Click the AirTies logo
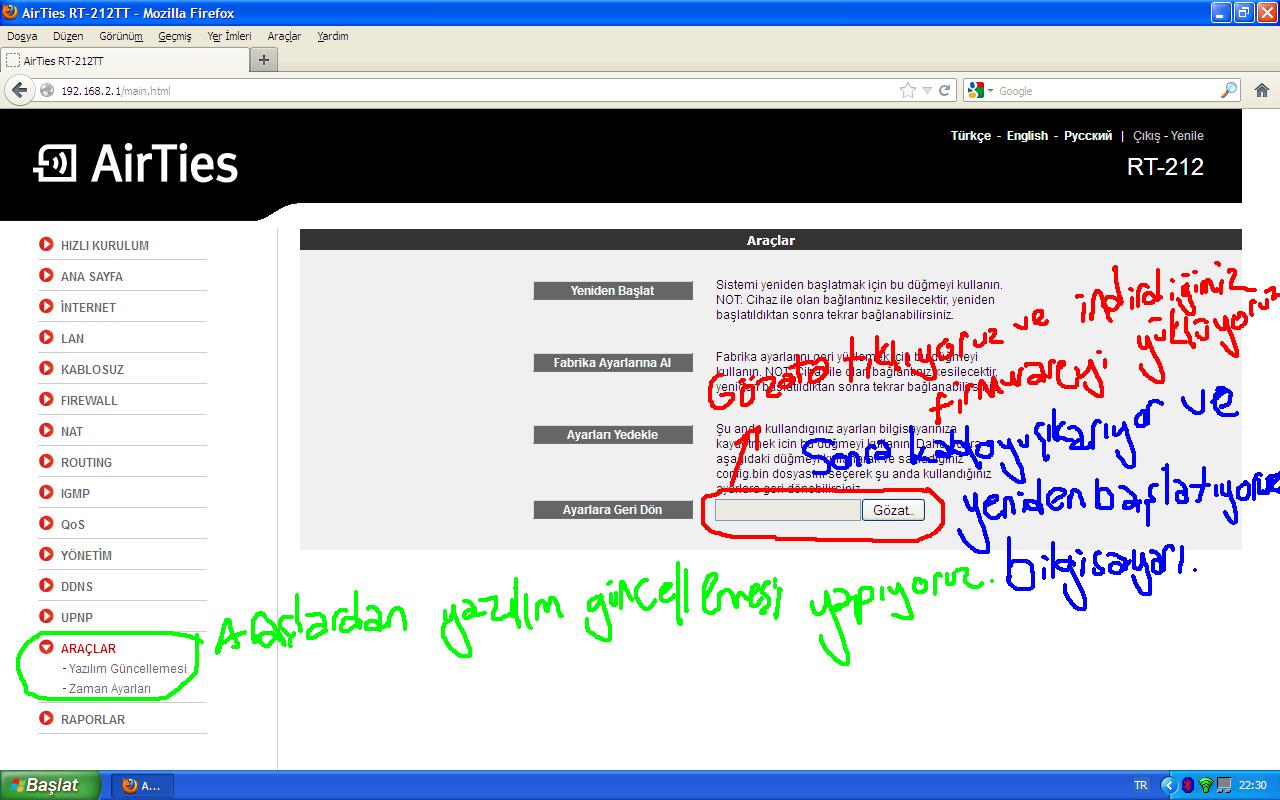The height and width of the screenshot is (800, 1280). coord(136,164)
